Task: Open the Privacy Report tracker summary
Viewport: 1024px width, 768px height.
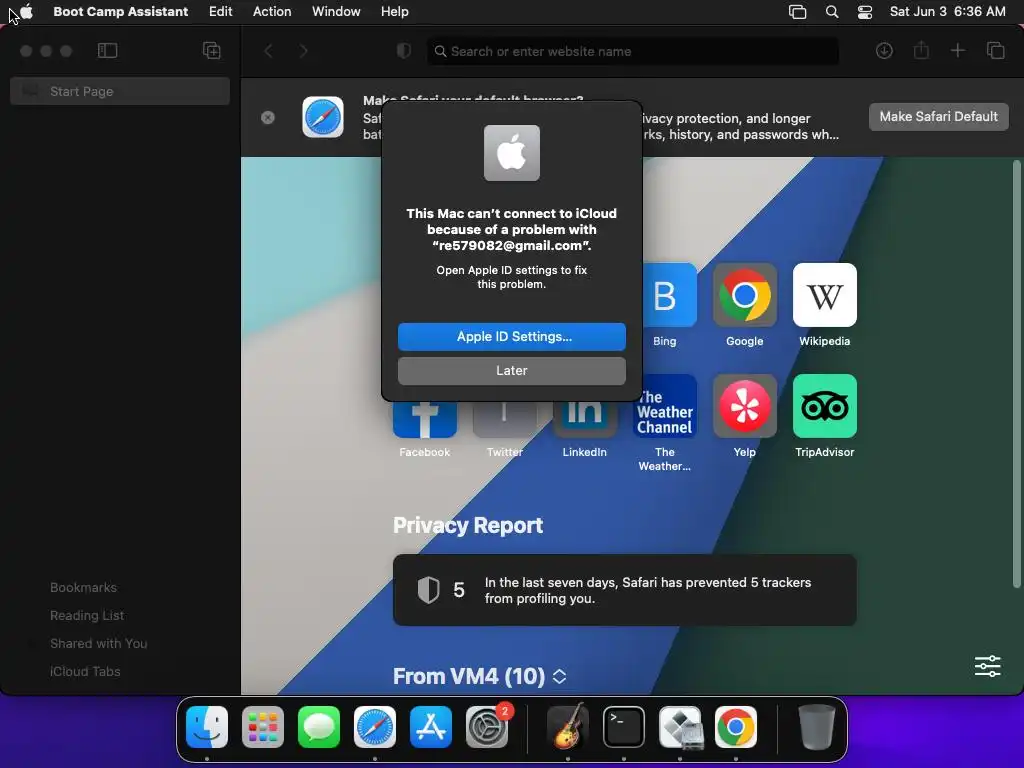Action: pyautogui.click(x=625, y=590)
